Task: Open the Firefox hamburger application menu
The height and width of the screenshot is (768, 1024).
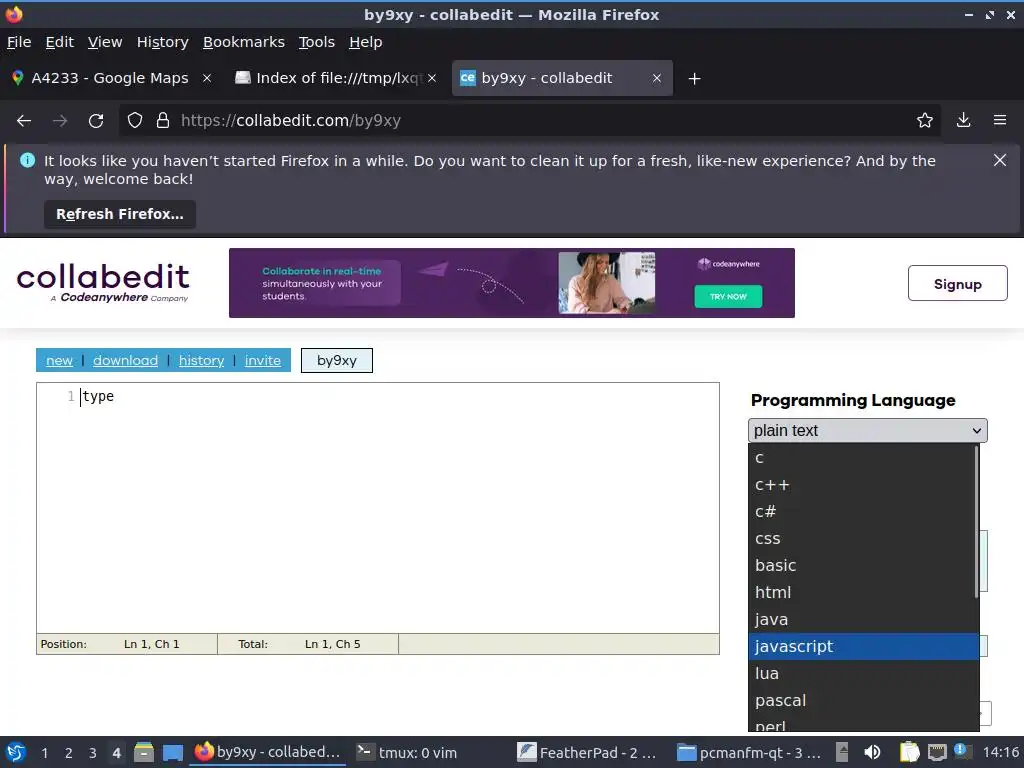Action: pos(1000,120)
